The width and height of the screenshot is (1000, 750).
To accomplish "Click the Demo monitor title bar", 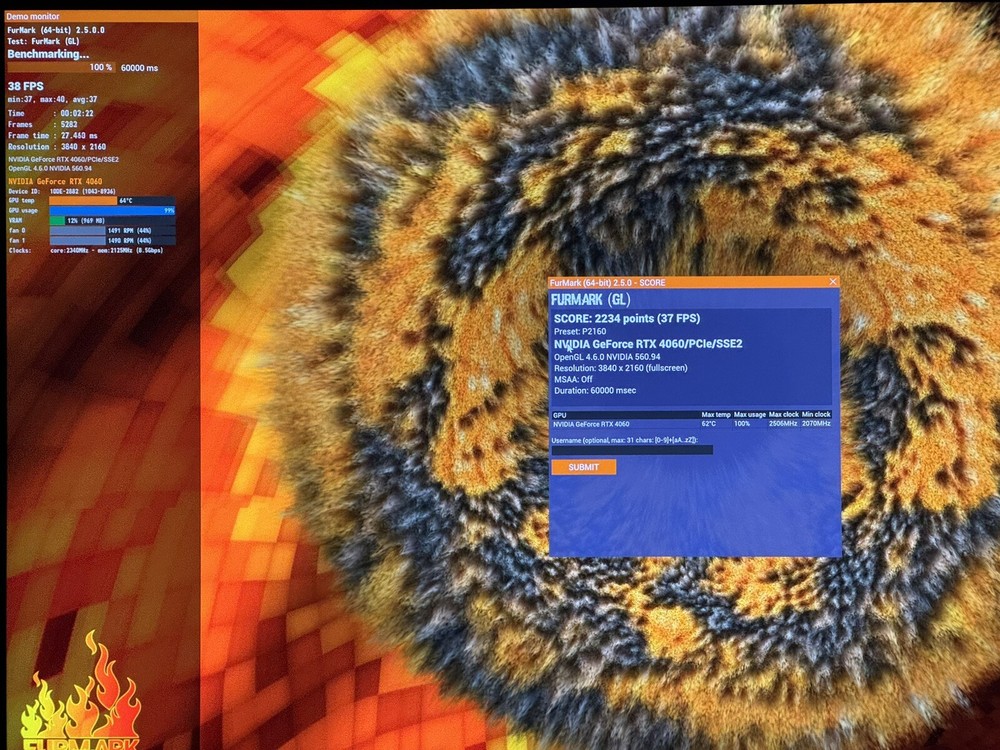I will coord(100,17).
